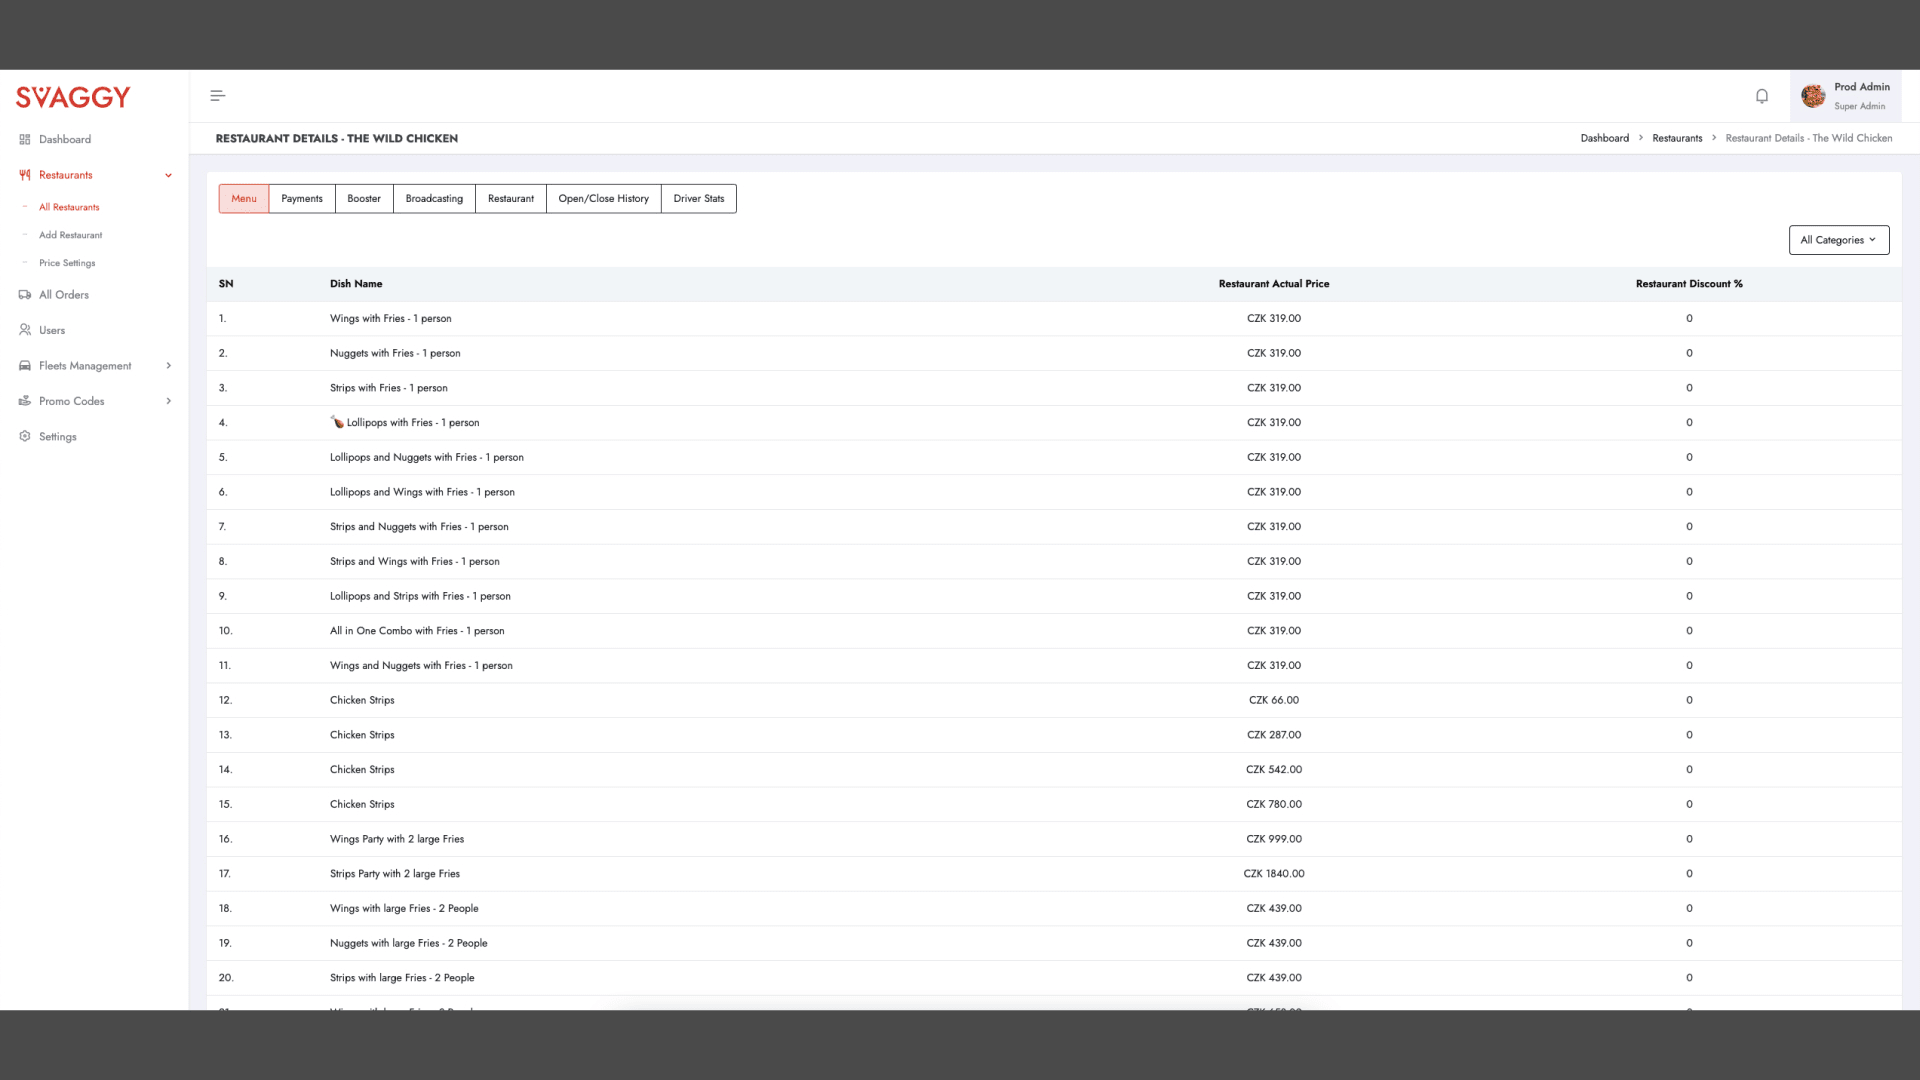Open the notifications bell
The image size is (1920, 1080).
pos(1761,96)
